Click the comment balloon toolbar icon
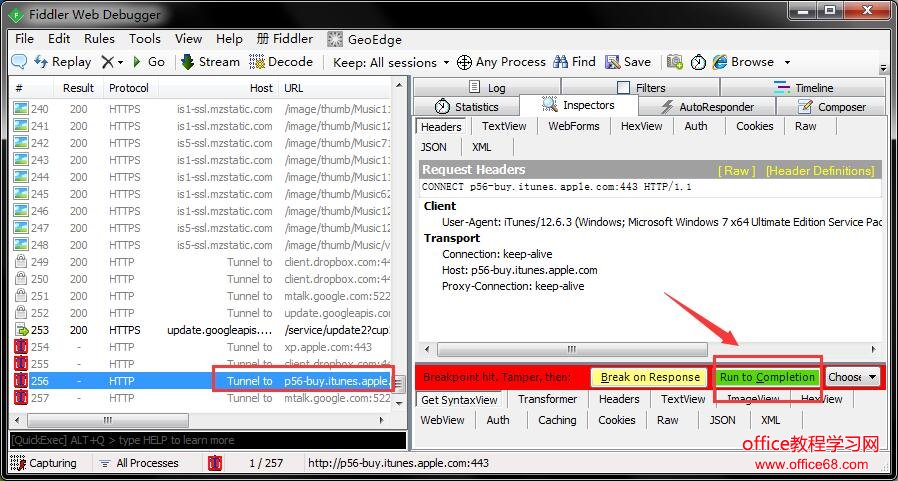 [x=19, y=62]
